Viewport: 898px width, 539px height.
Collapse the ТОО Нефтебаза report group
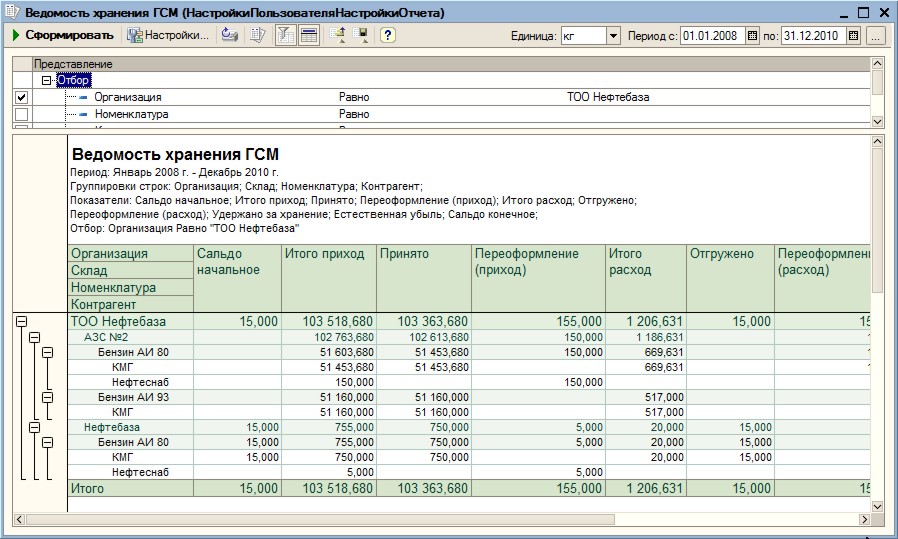point(21,322)
